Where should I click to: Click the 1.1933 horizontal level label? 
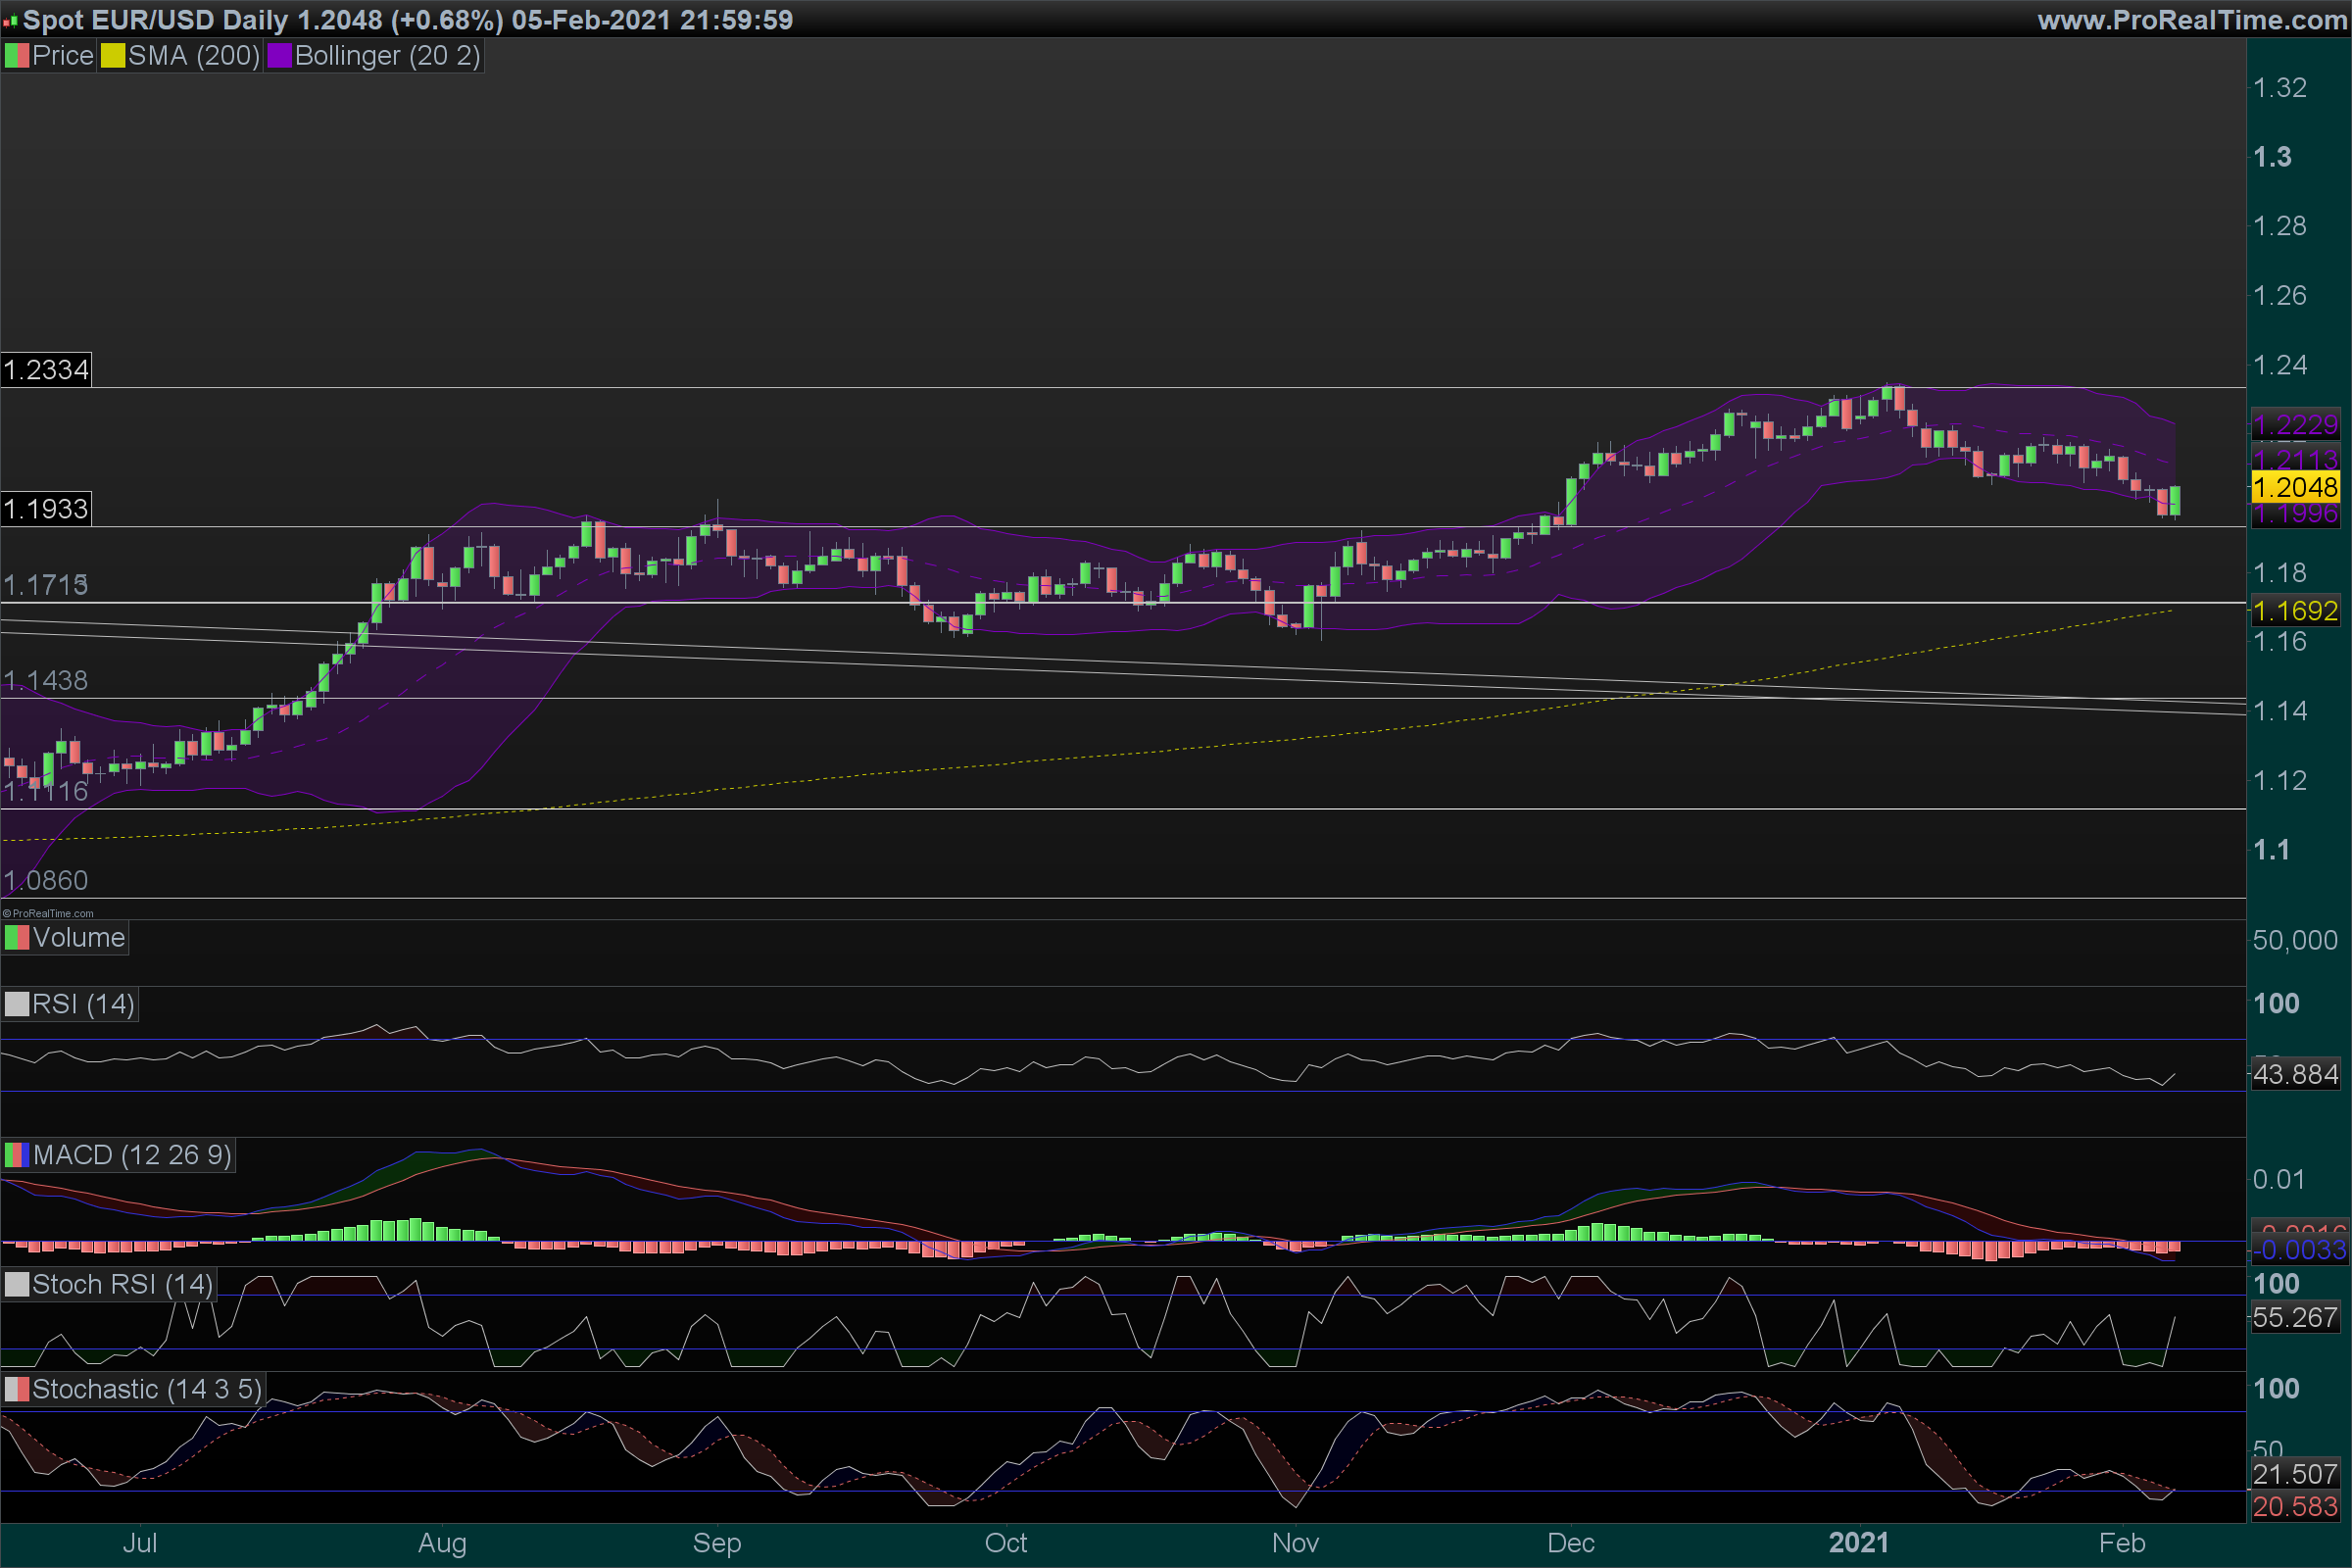coord(46,509)
